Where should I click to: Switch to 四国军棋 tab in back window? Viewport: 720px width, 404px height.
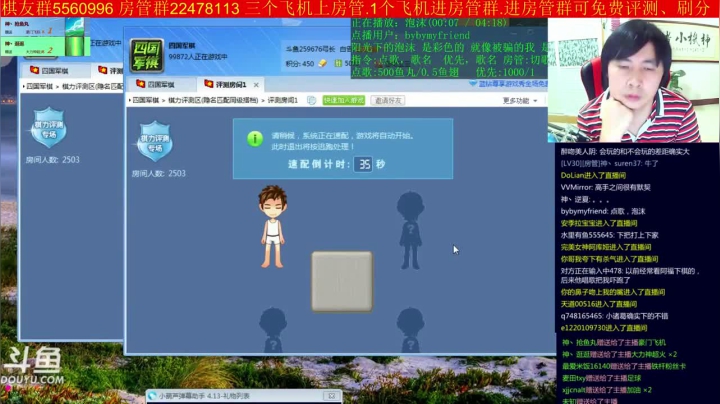54,71
